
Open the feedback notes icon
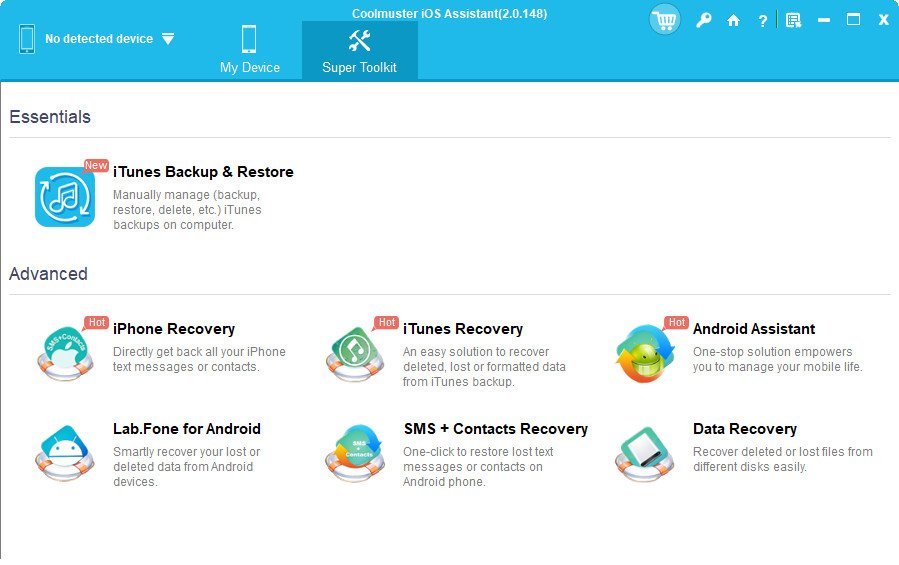click(x=794, y=21)
